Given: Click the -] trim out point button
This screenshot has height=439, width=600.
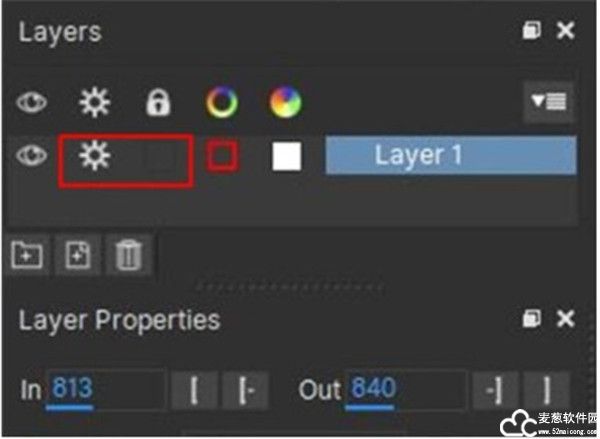Looking at the screenshot, I should [x=495, y=390].
